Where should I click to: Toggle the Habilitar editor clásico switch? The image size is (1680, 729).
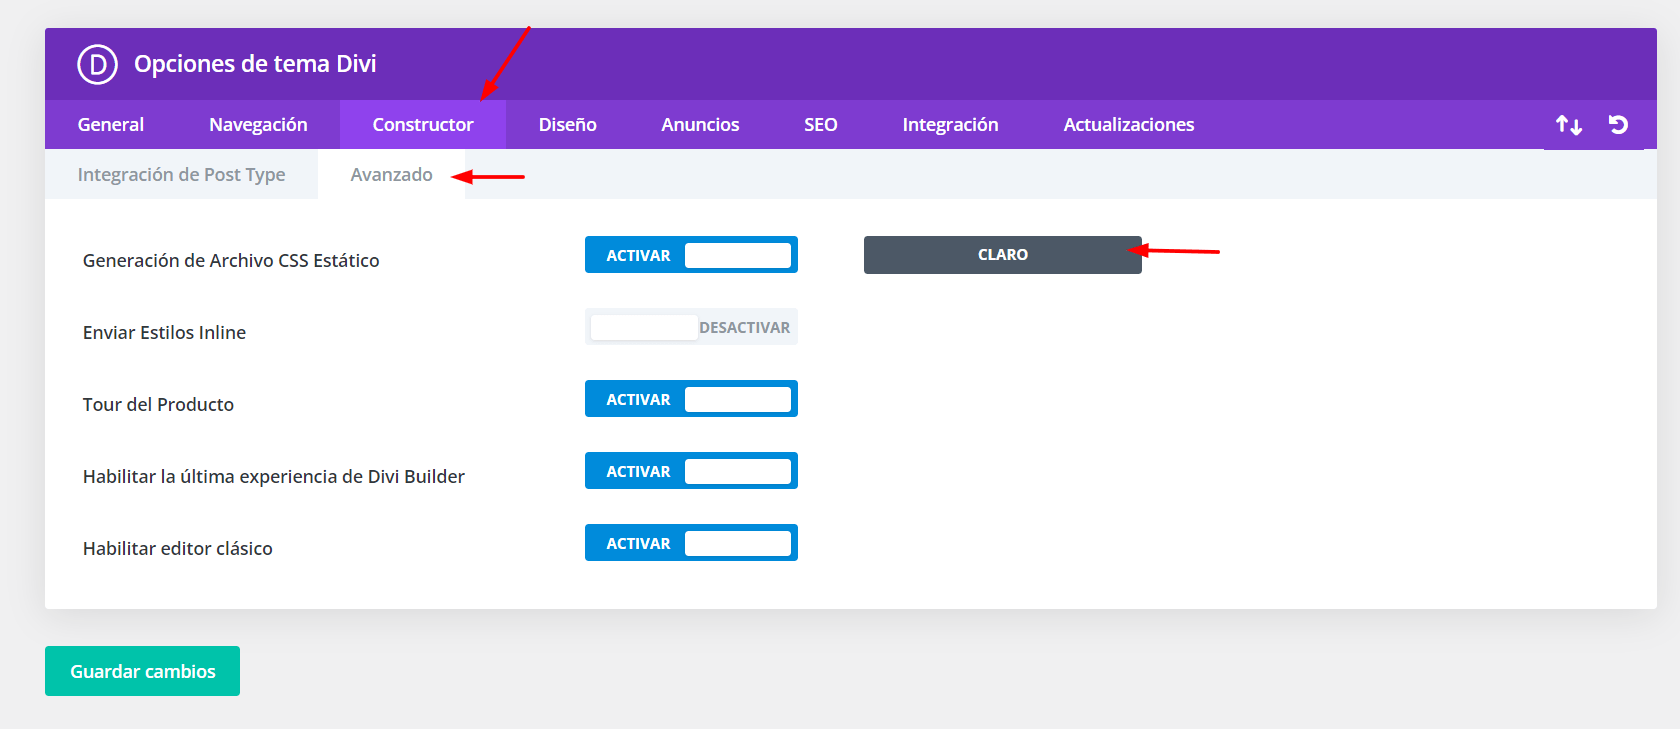(691, 543)
